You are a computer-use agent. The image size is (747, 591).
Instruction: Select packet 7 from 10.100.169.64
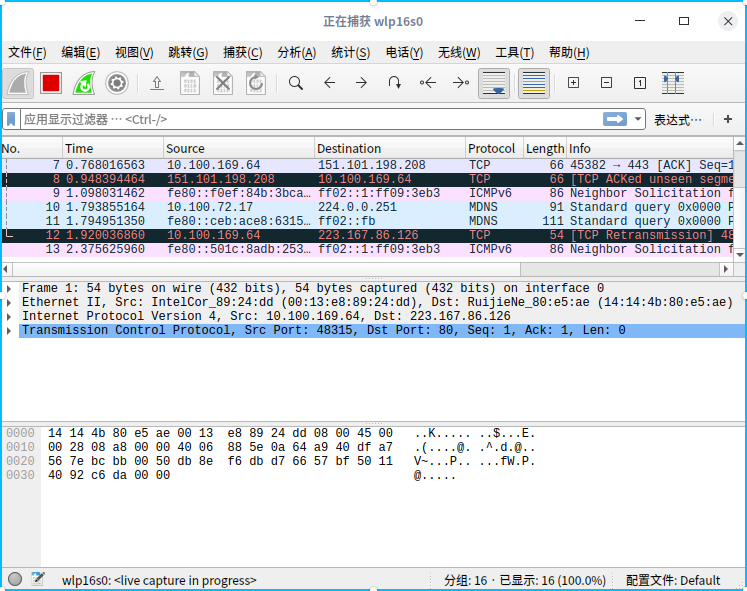point(367,165)
